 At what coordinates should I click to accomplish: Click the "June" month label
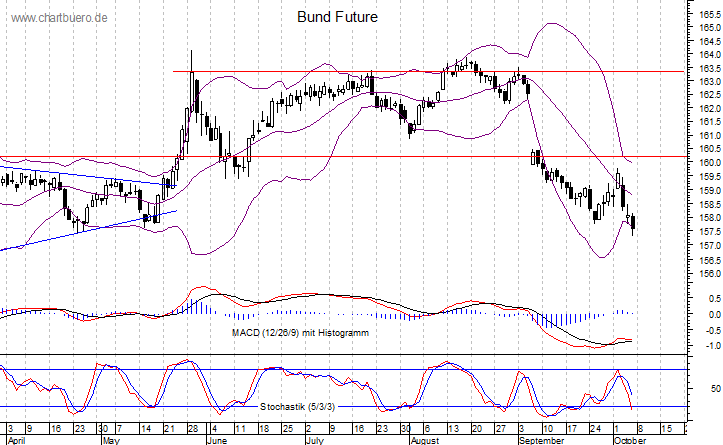coord(217,440)
